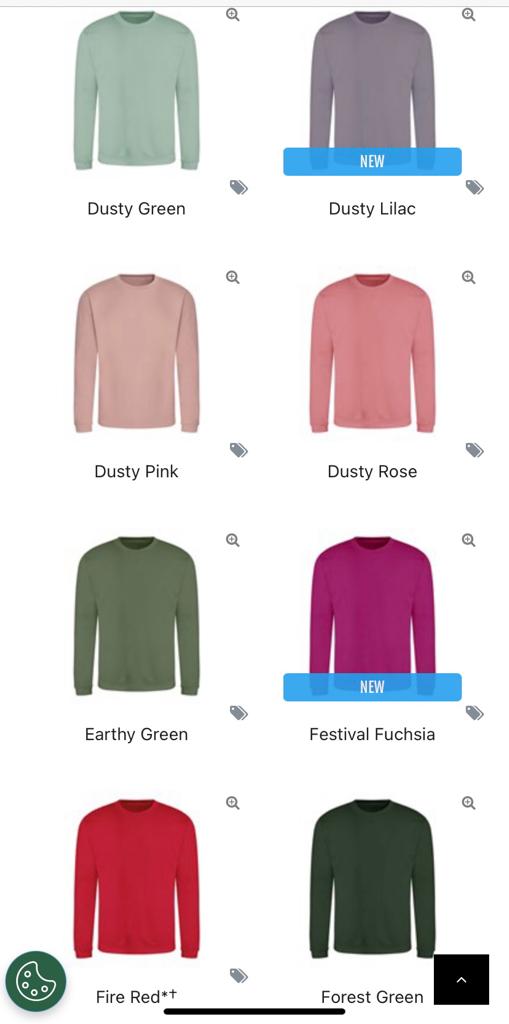Open the tag icon beside Dusty Pink

(x=238, y=450)
